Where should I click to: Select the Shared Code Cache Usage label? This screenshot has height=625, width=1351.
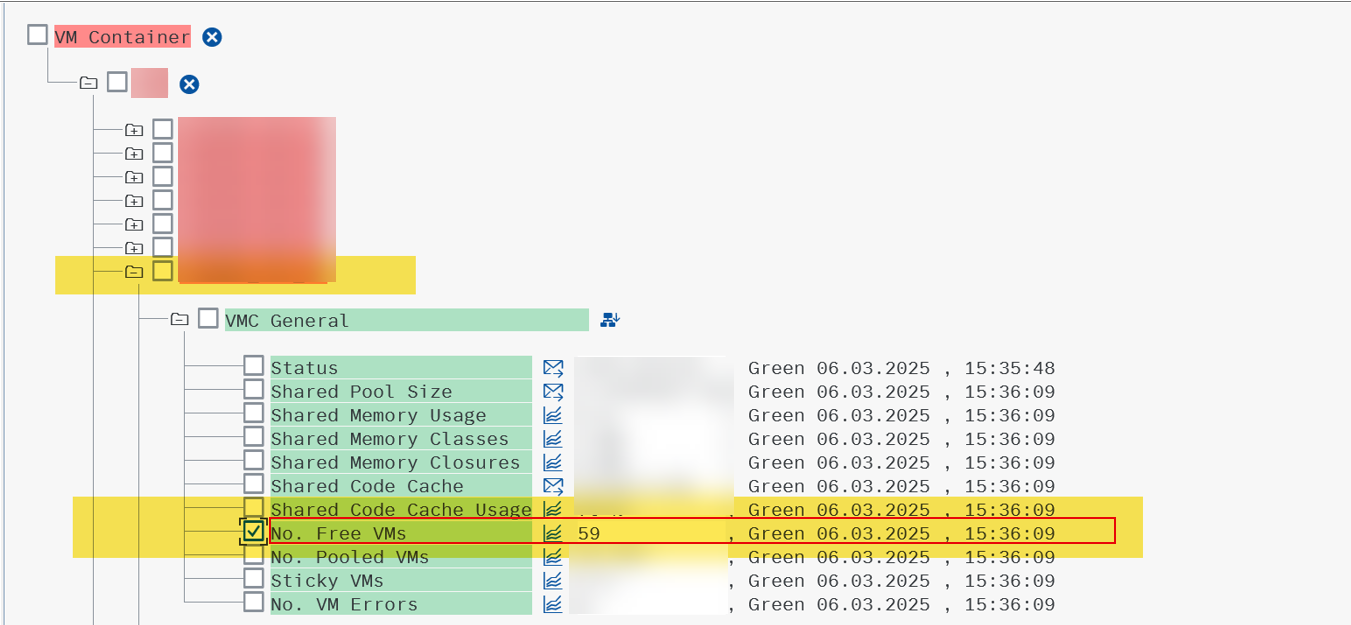tap(401, 510)
